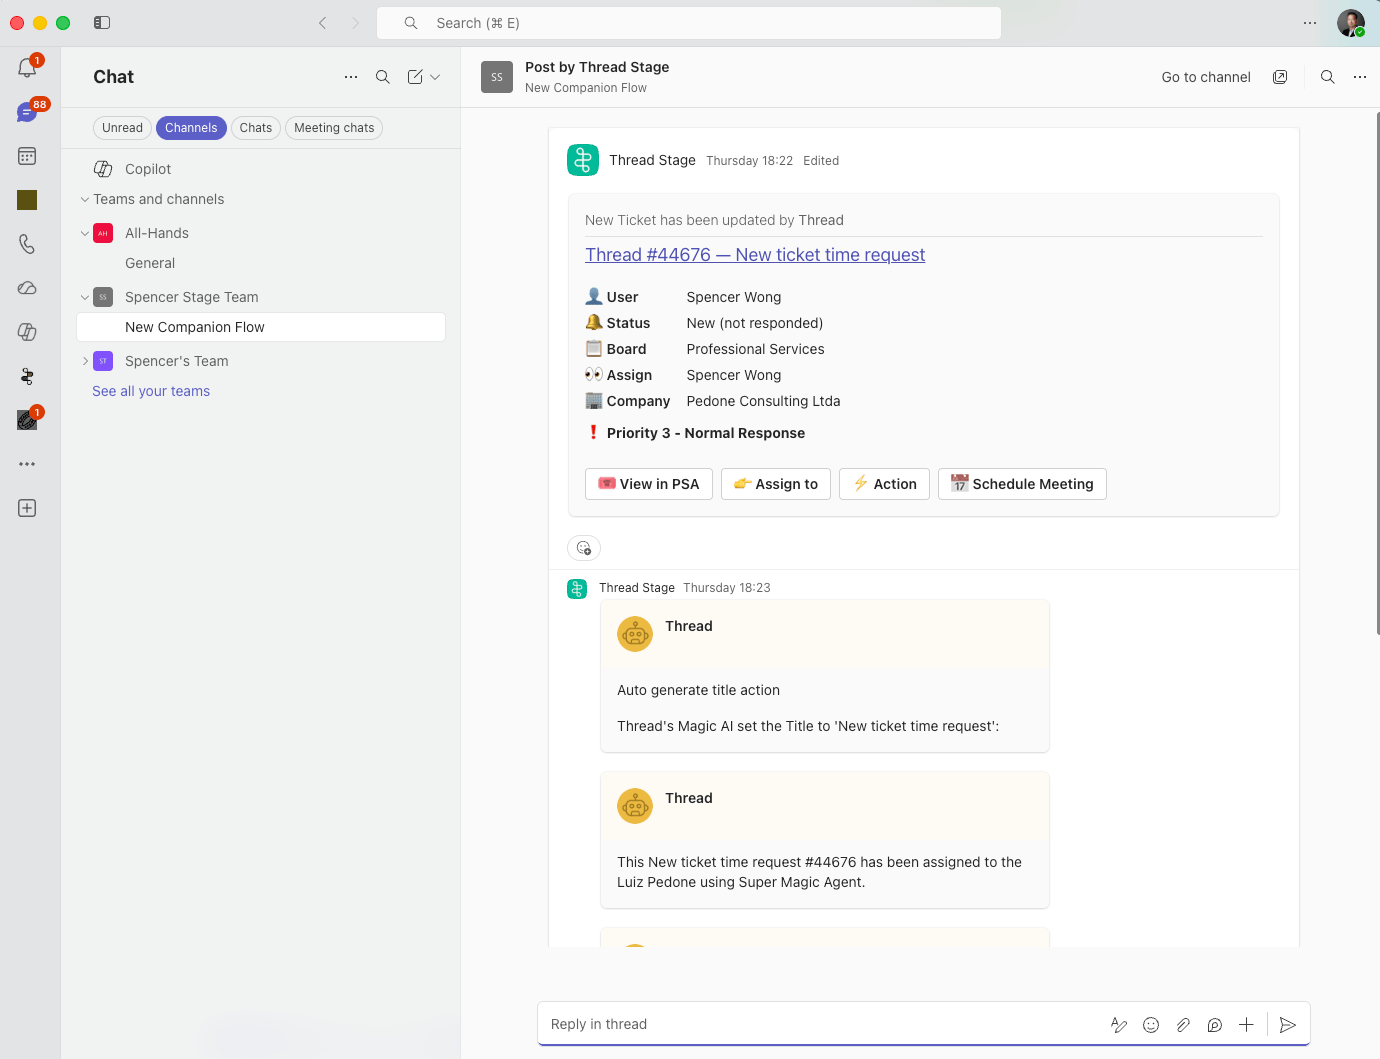Pop out the post in new window

tap(1280, 77)
